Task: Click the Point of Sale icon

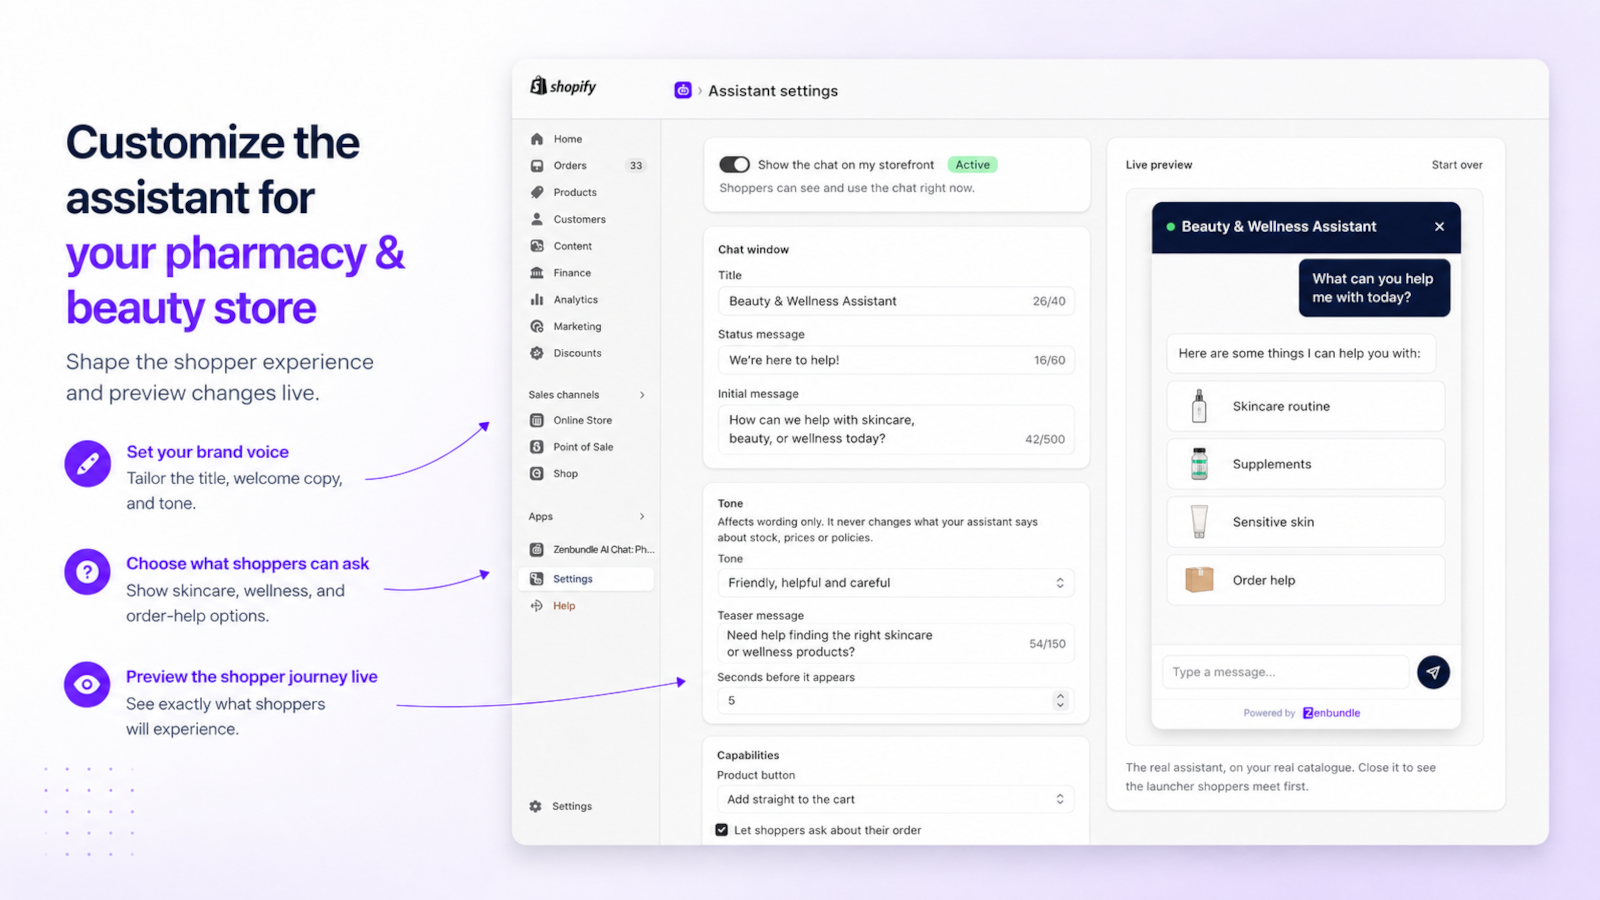Action: [x=537, y=447]
